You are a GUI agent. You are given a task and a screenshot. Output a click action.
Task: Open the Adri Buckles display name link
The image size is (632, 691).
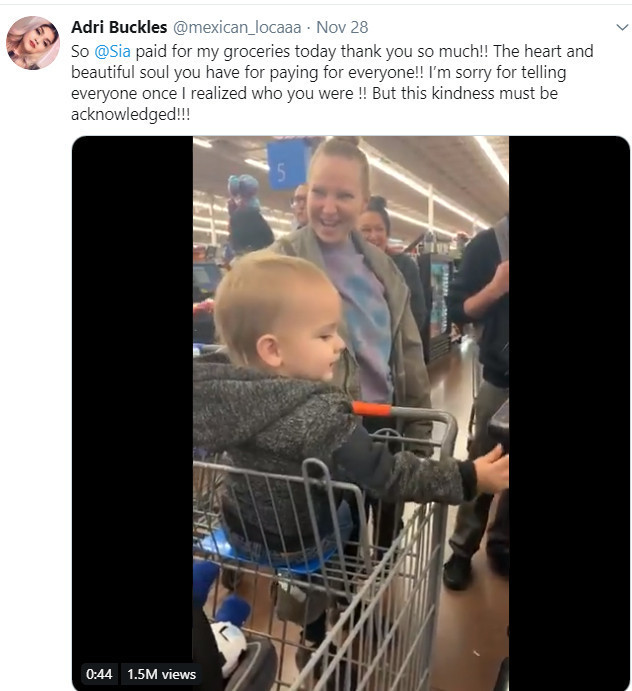pyautogui.click(x=119, y=27)
